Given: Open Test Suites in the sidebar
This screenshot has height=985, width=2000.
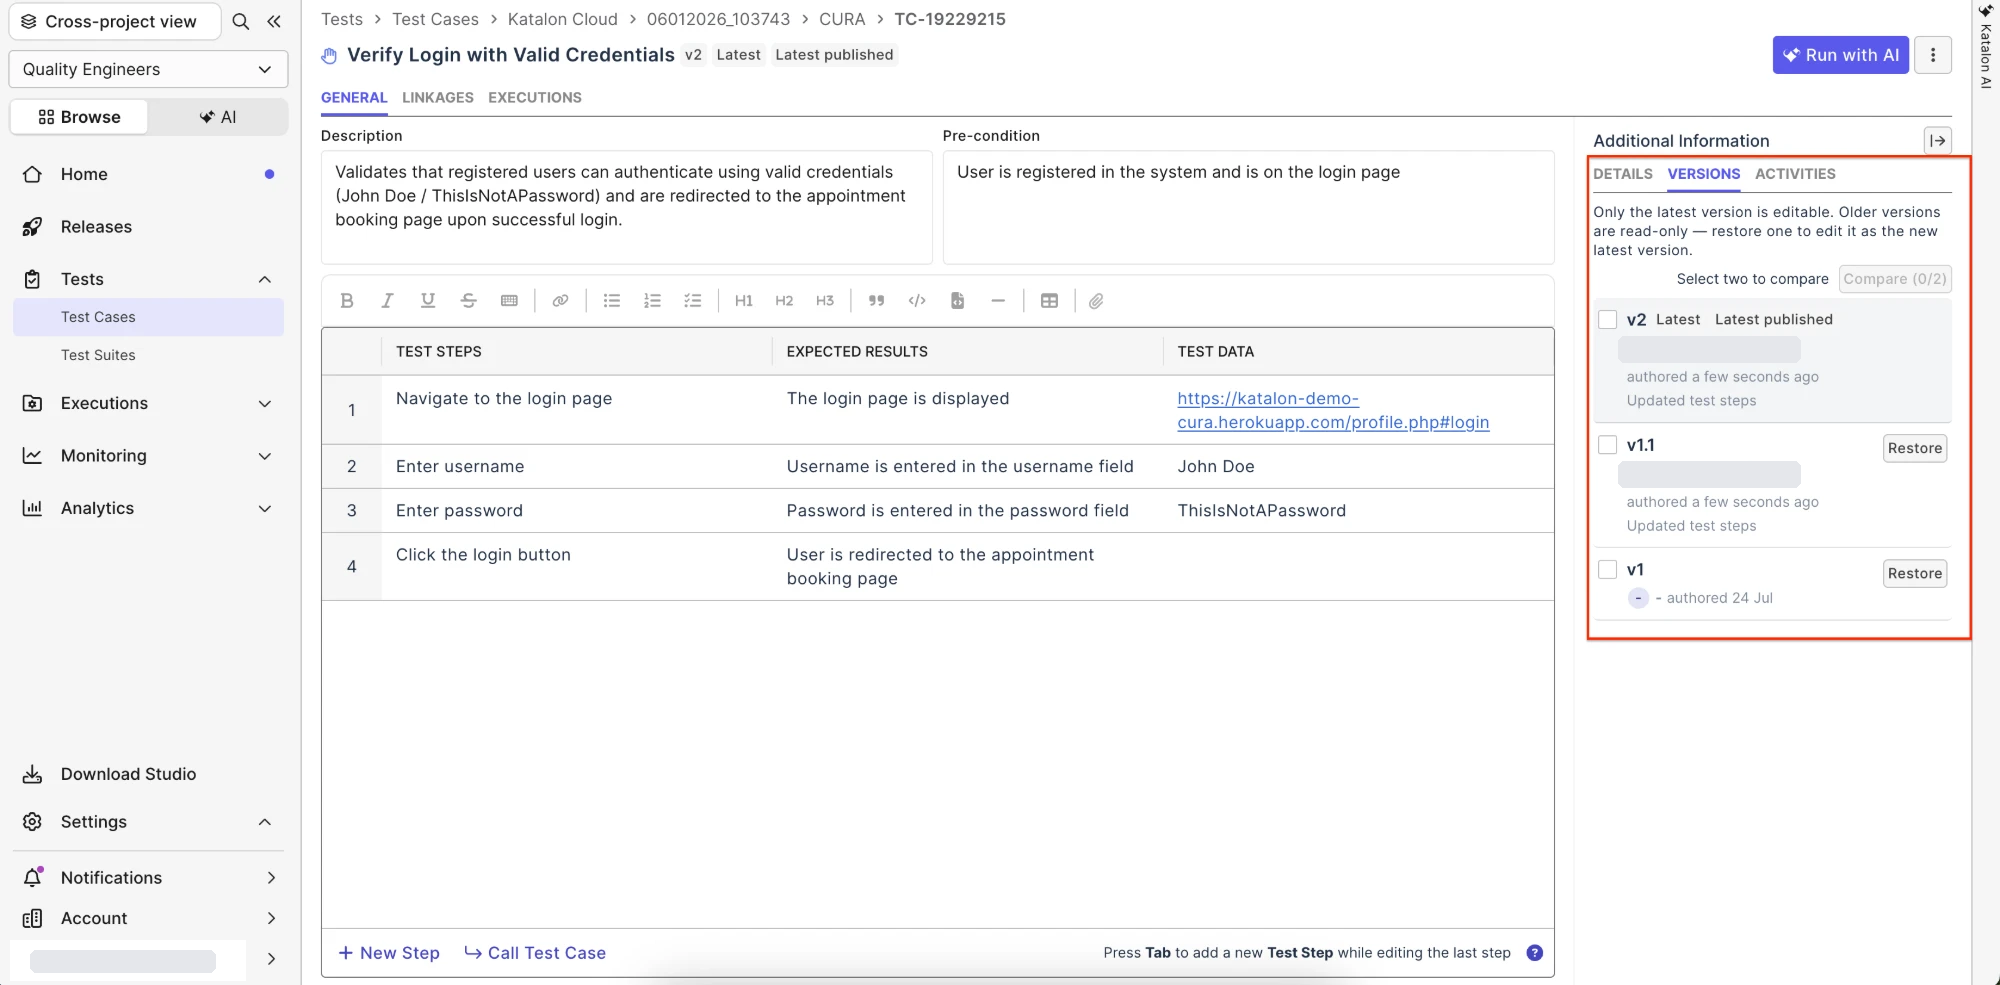Looking at the screenshot, I should click(98, 355).
